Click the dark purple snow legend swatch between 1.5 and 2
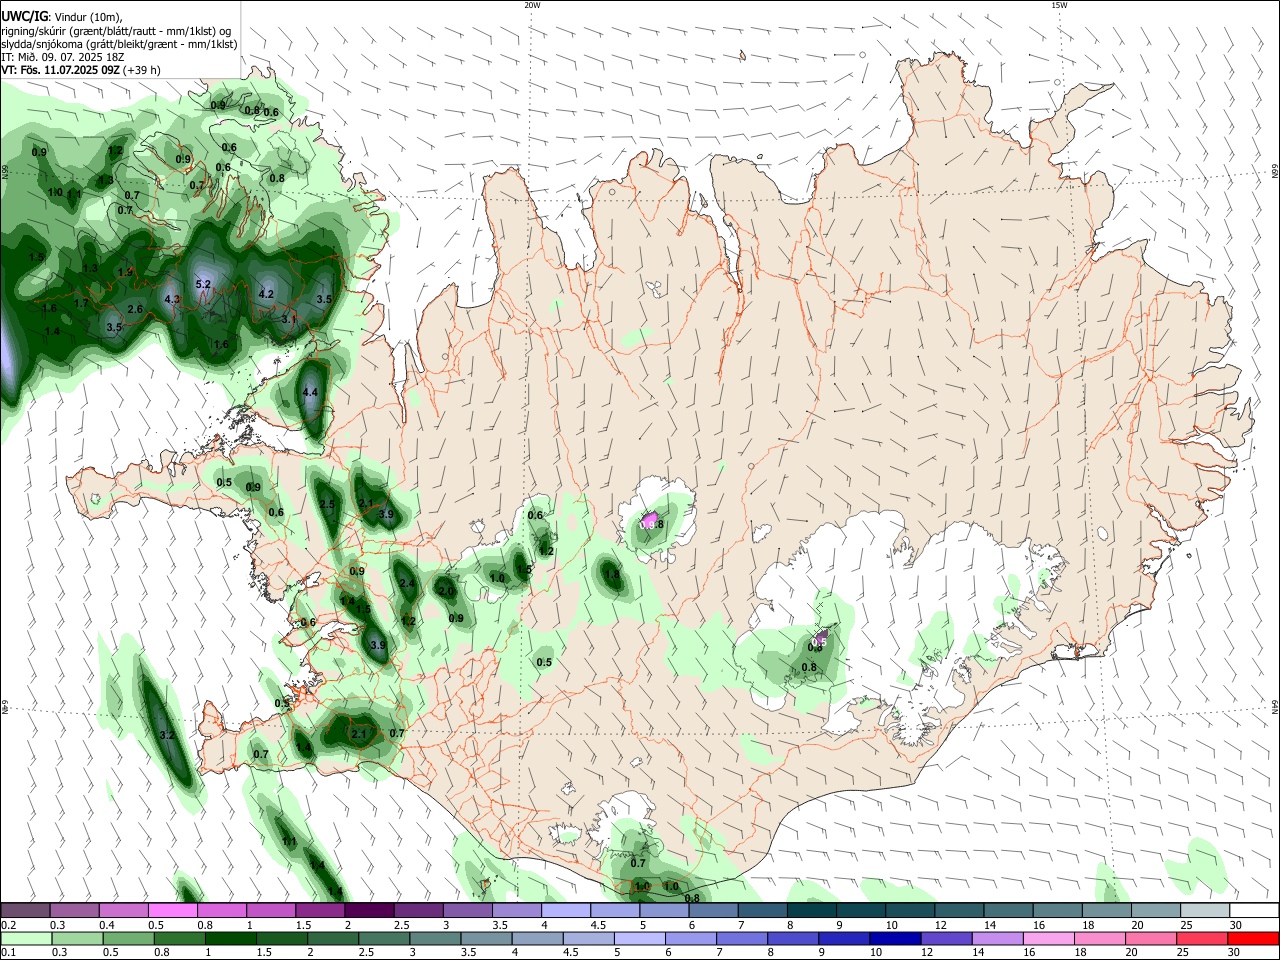 (x=369, y=911)
